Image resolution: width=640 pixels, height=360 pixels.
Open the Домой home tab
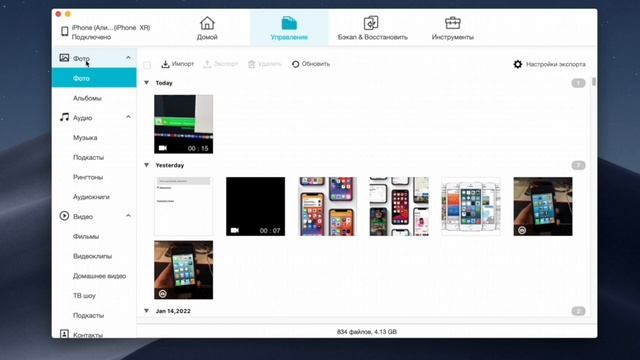(x=207, y=29)
